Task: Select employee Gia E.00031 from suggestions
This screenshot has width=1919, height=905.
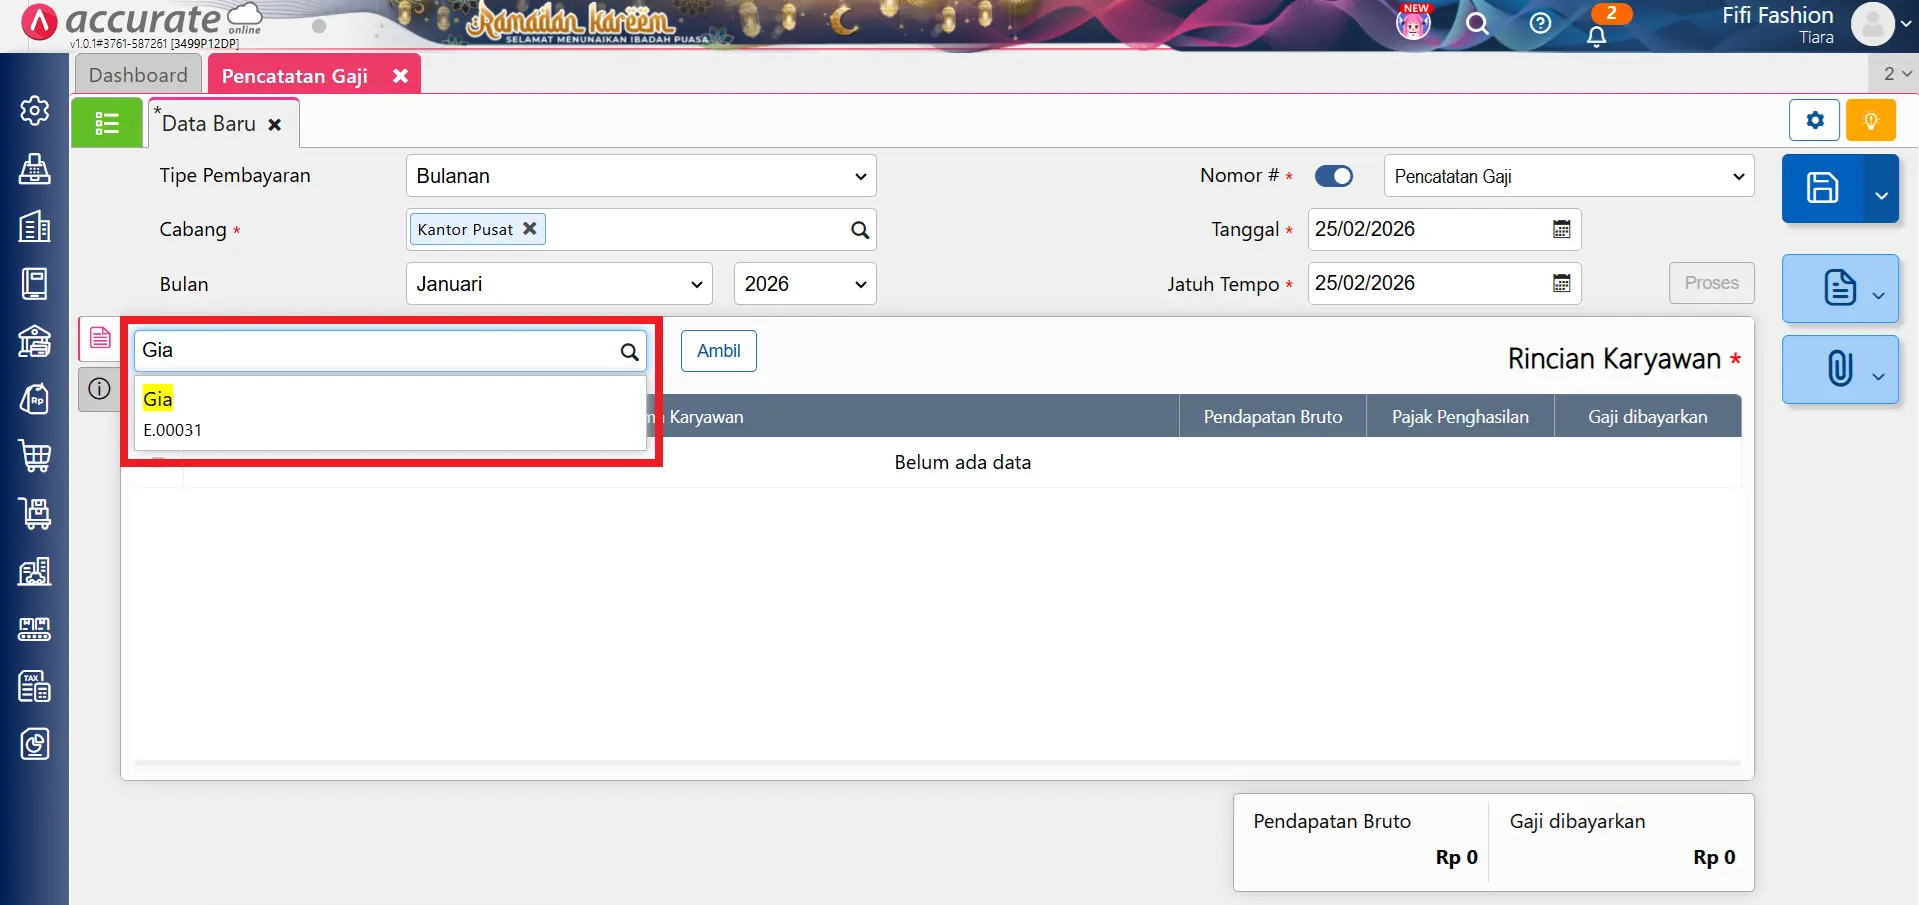Action: [x=390, y=413]
